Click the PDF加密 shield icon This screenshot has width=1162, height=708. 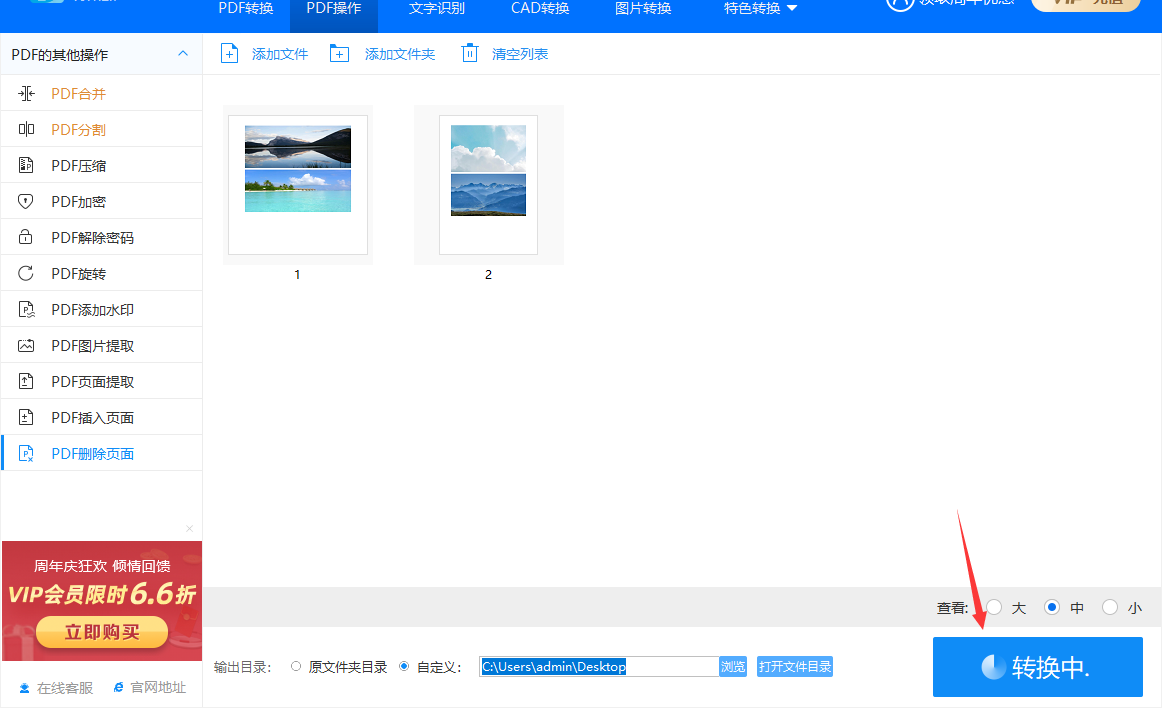(26, 201)
